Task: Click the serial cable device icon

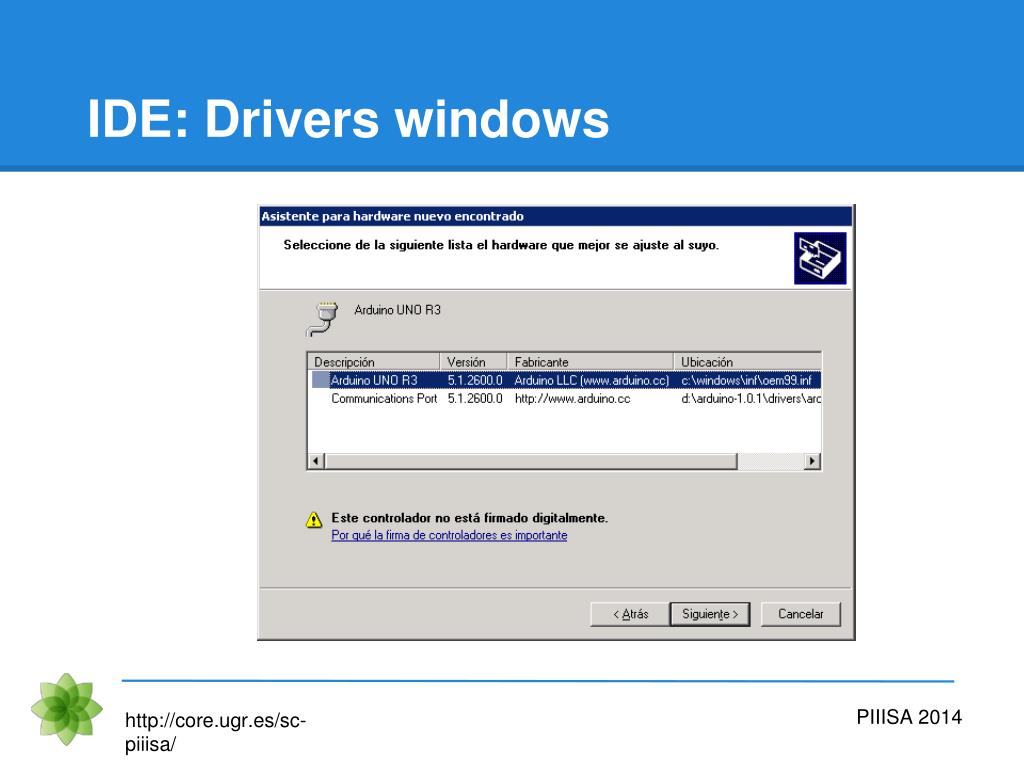Action: tap(323, 319)
